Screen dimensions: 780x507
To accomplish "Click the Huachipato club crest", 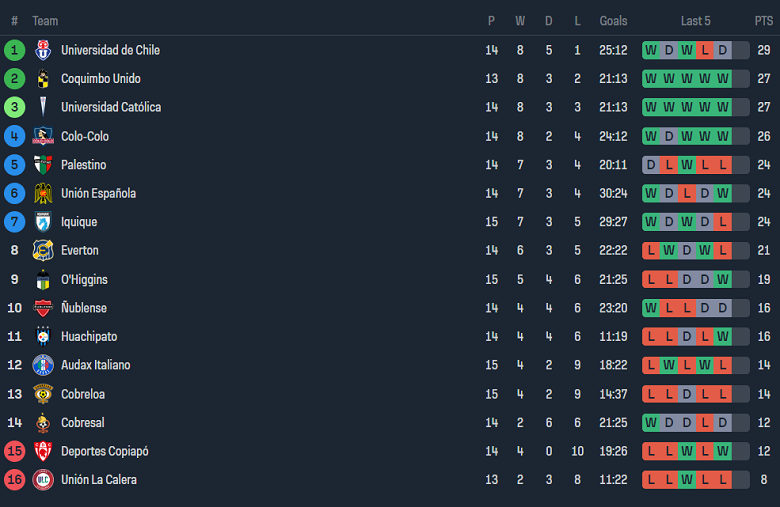I will (43, 336).
